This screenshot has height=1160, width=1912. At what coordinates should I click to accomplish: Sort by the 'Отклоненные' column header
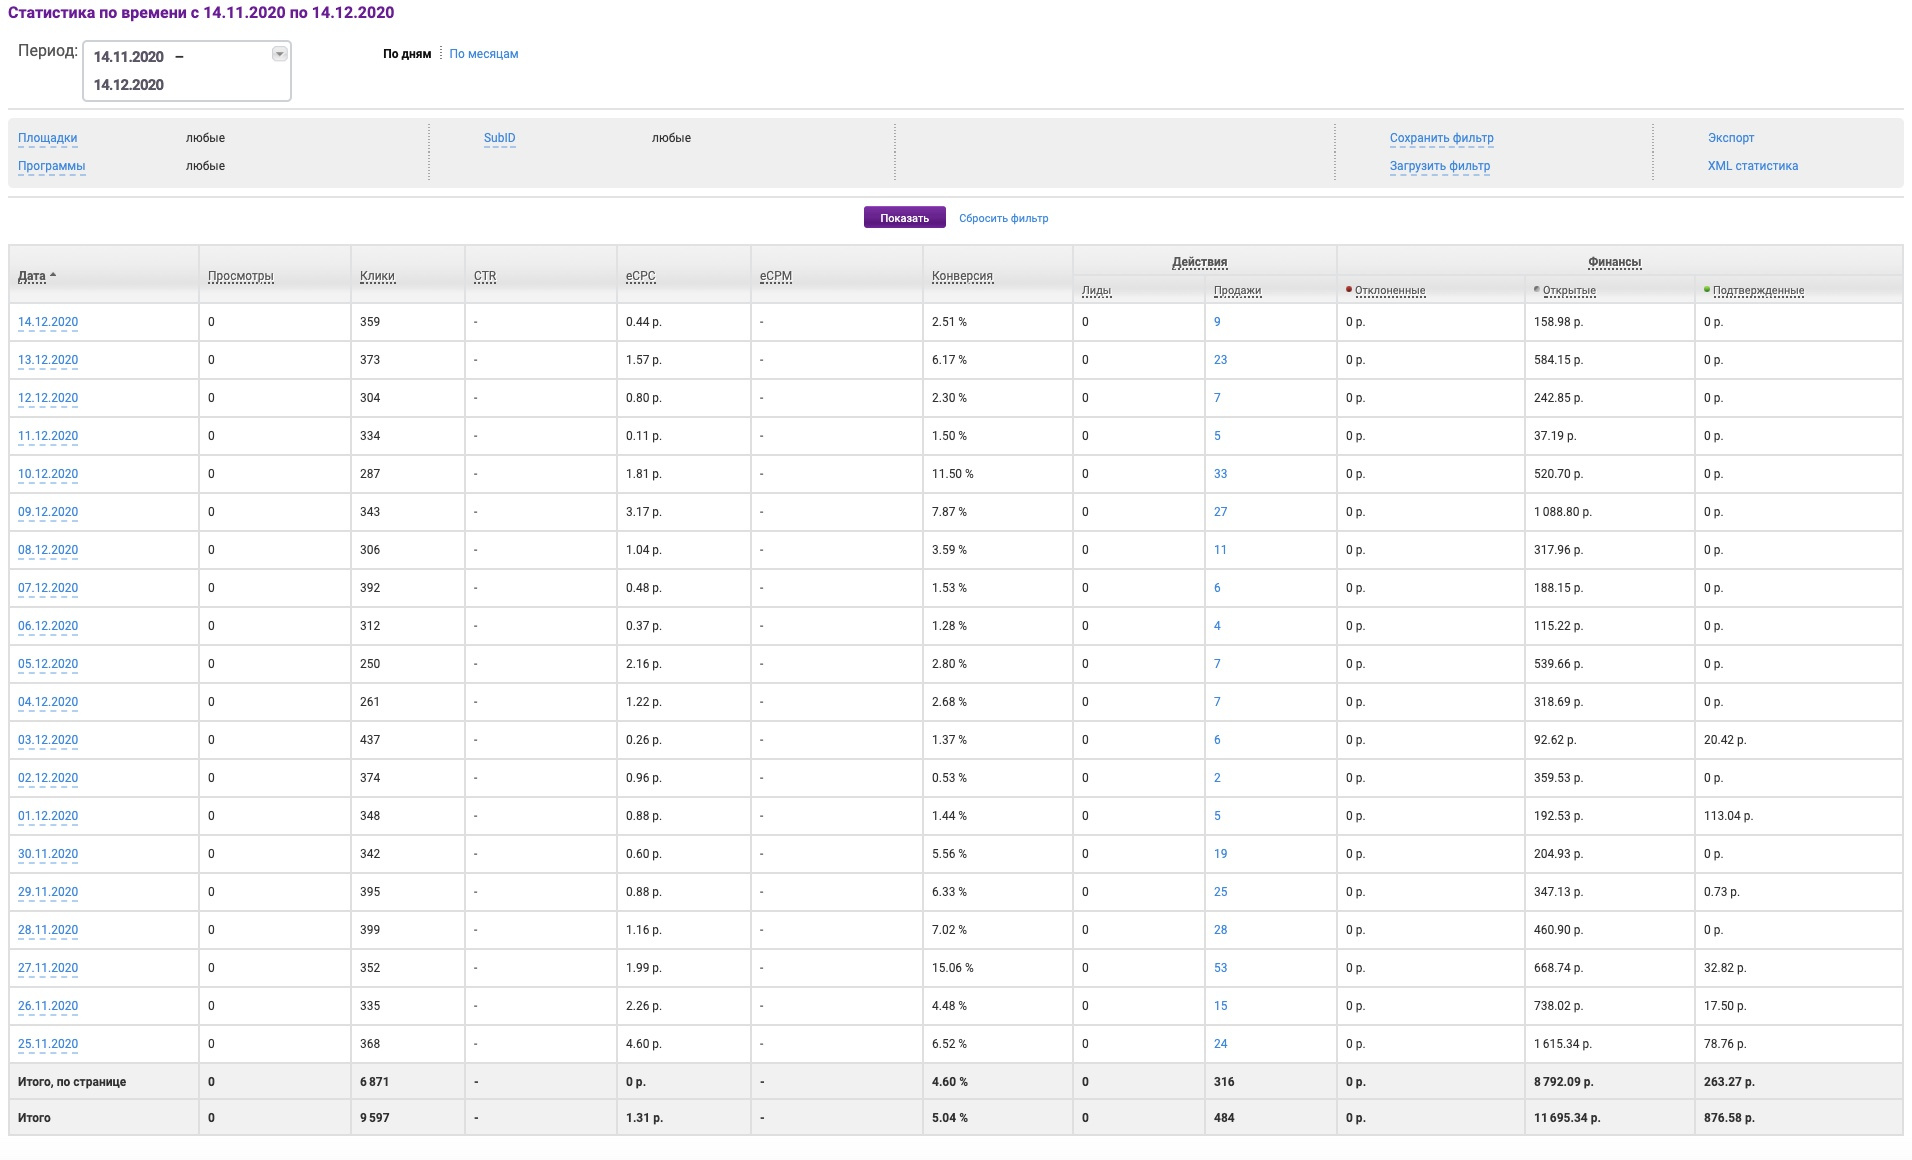point(1390,291)
